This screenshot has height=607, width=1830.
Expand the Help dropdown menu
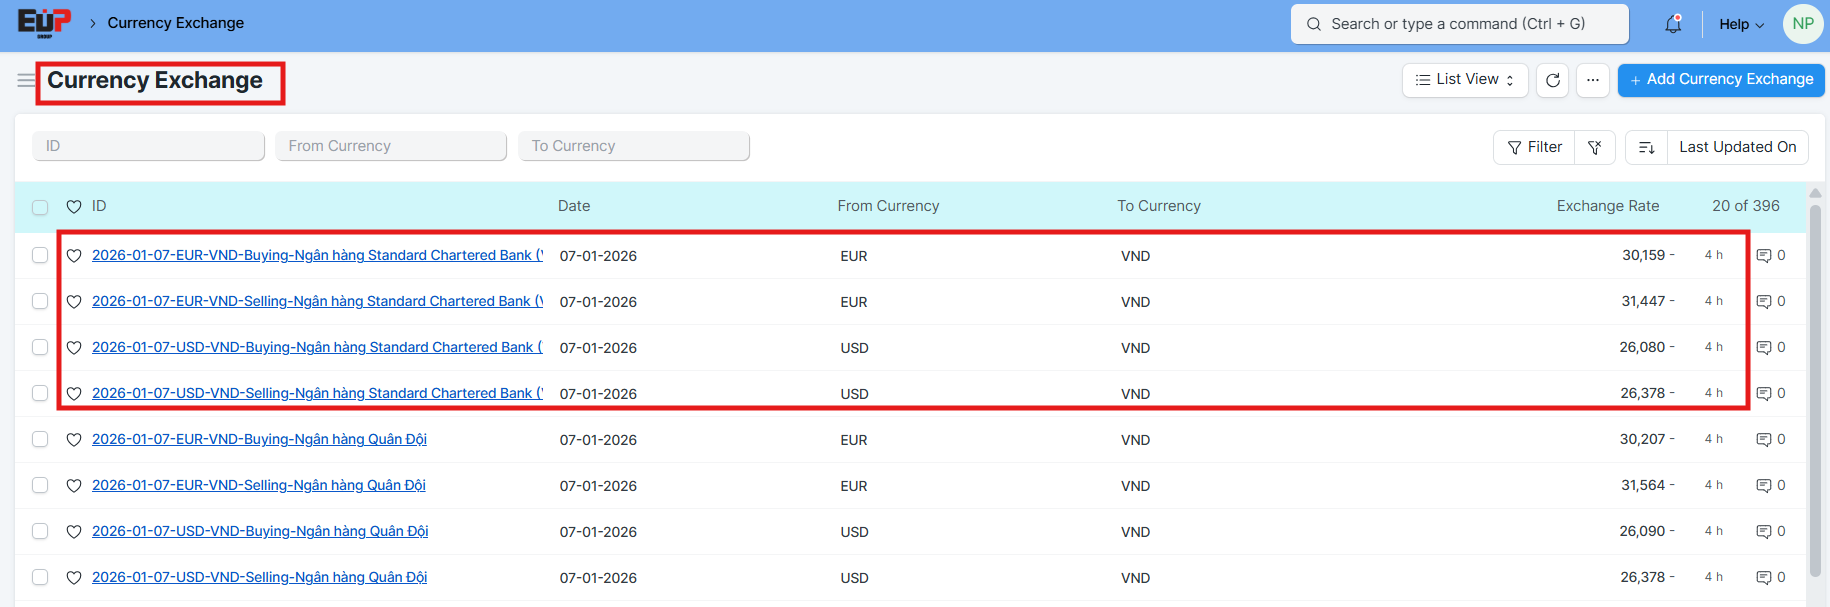click(x=1741, y=24)
